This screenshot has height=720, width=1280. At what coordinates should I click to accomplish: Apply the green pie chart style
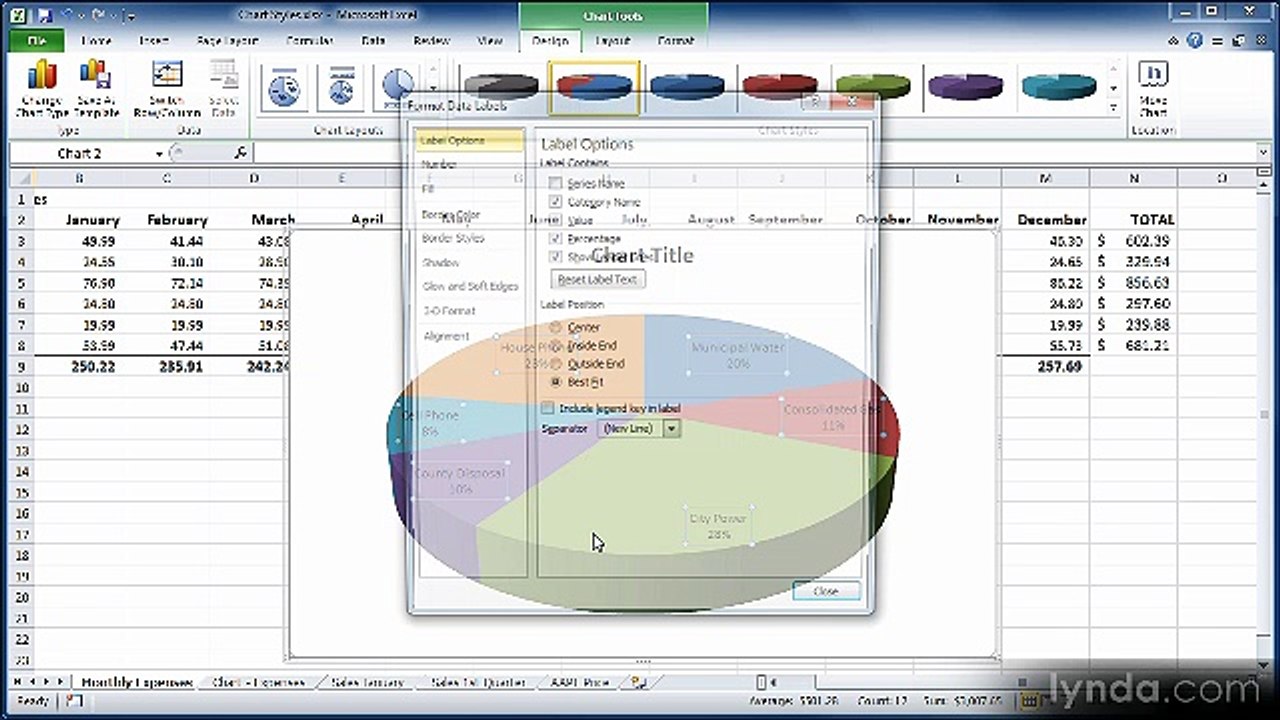(x=872, y=87)
